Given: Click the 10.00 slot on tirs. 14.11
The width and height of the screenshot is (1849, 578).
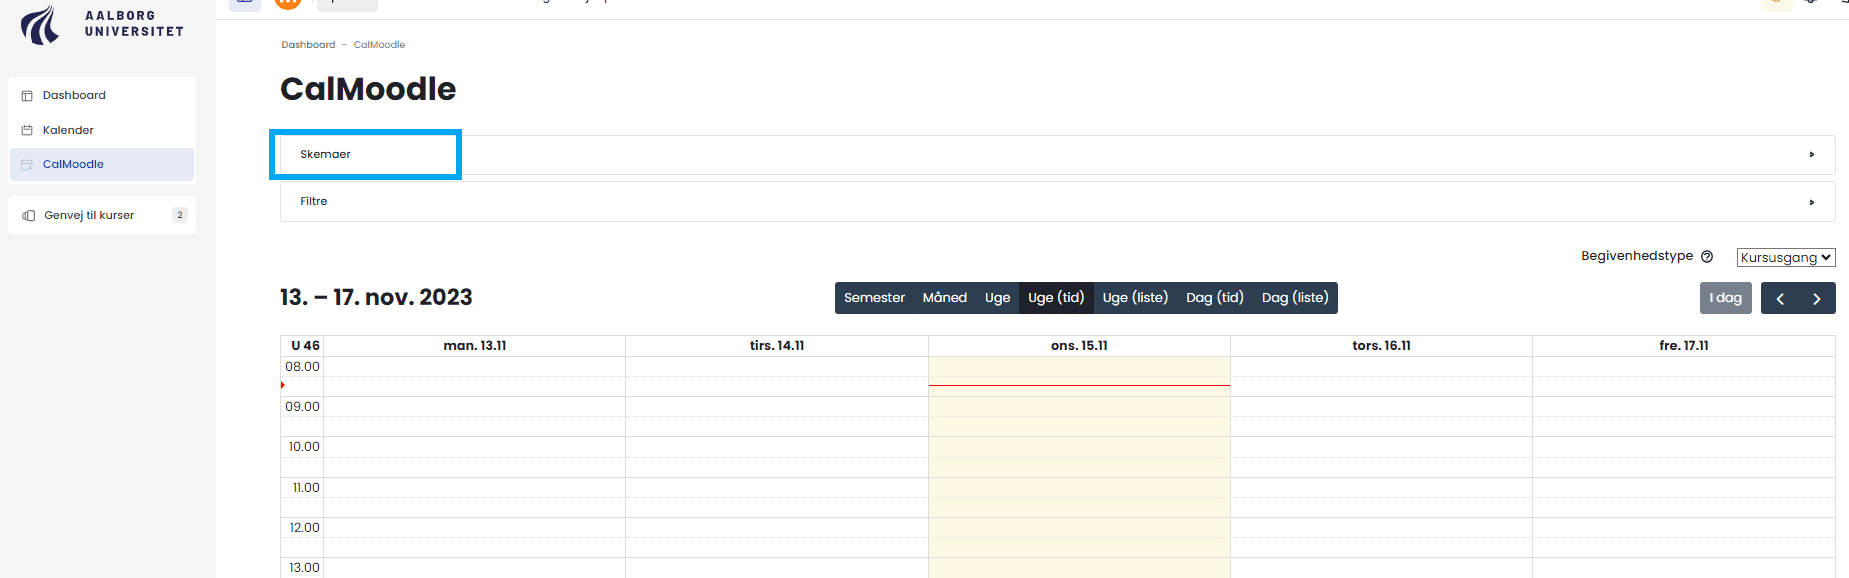Looking at the screenshot, I should (x=776, y=447).
